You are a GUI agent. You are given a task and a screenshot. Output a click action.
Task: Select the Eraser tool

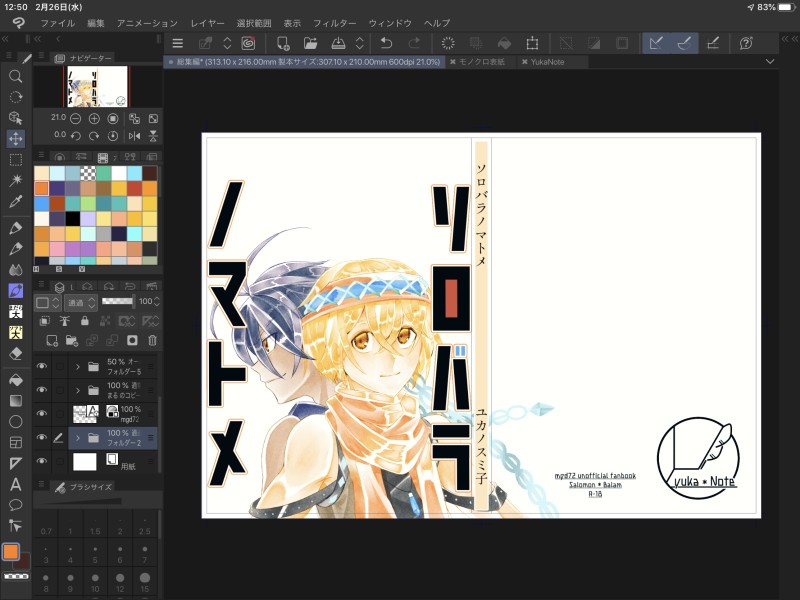[x=15, y=353]
